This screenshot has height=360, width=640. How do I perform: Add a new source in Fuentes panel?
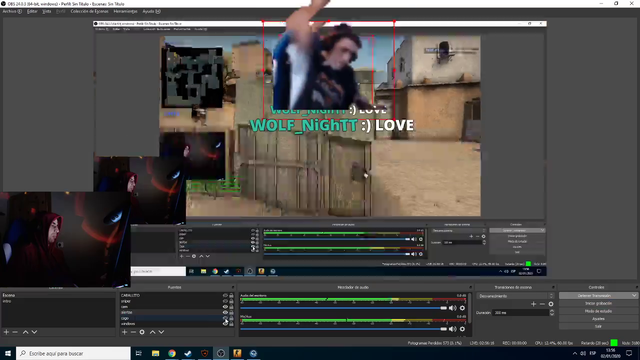tap(124, 332)
